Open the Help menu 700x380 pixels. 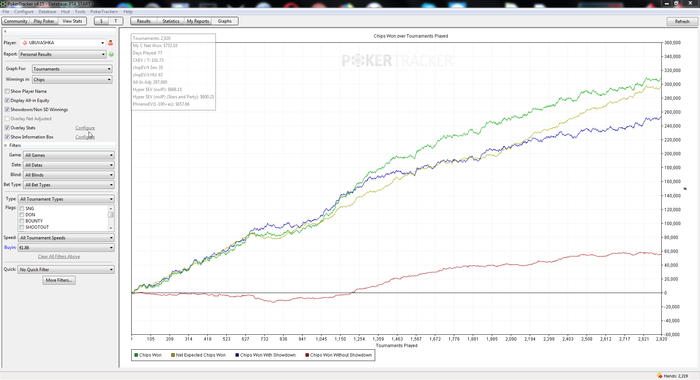coord(128,12)
